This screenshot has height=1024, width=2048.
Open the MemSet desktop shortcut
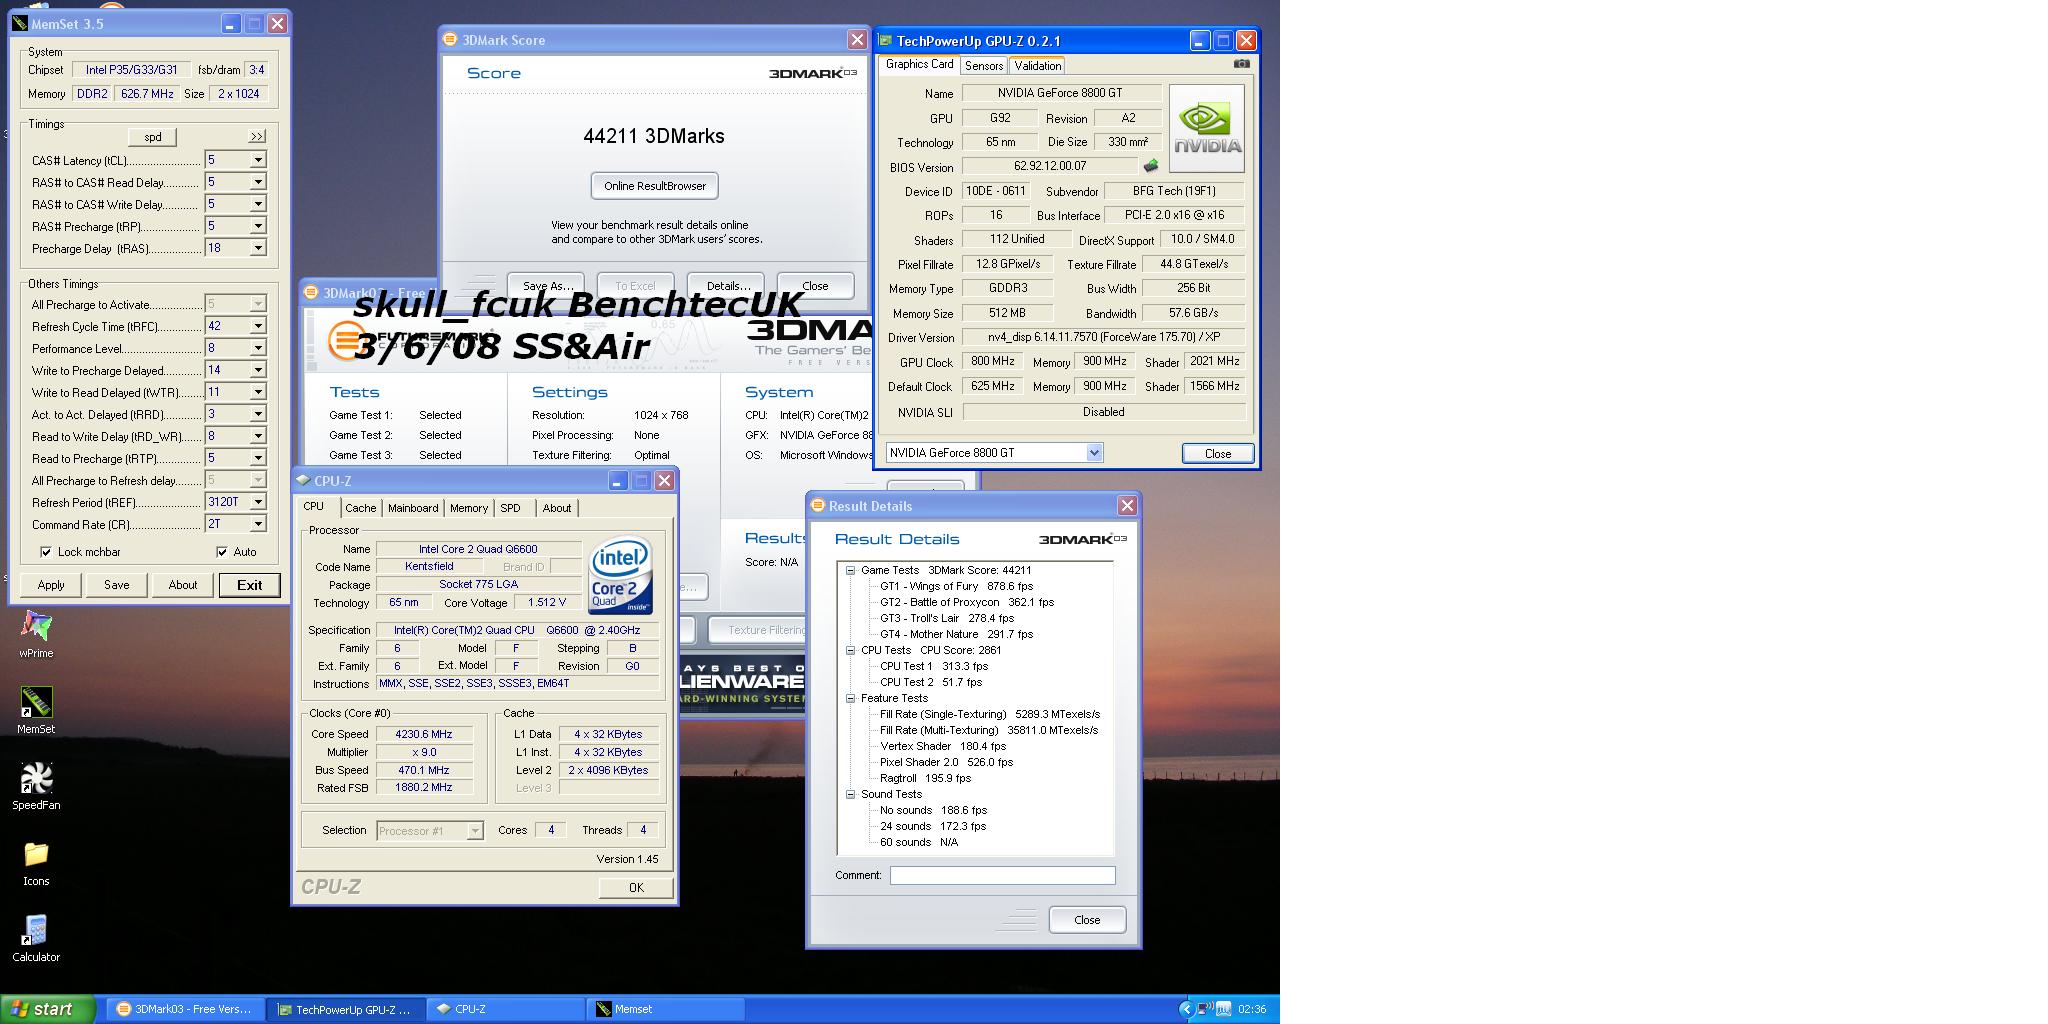[x=36, y=710]
